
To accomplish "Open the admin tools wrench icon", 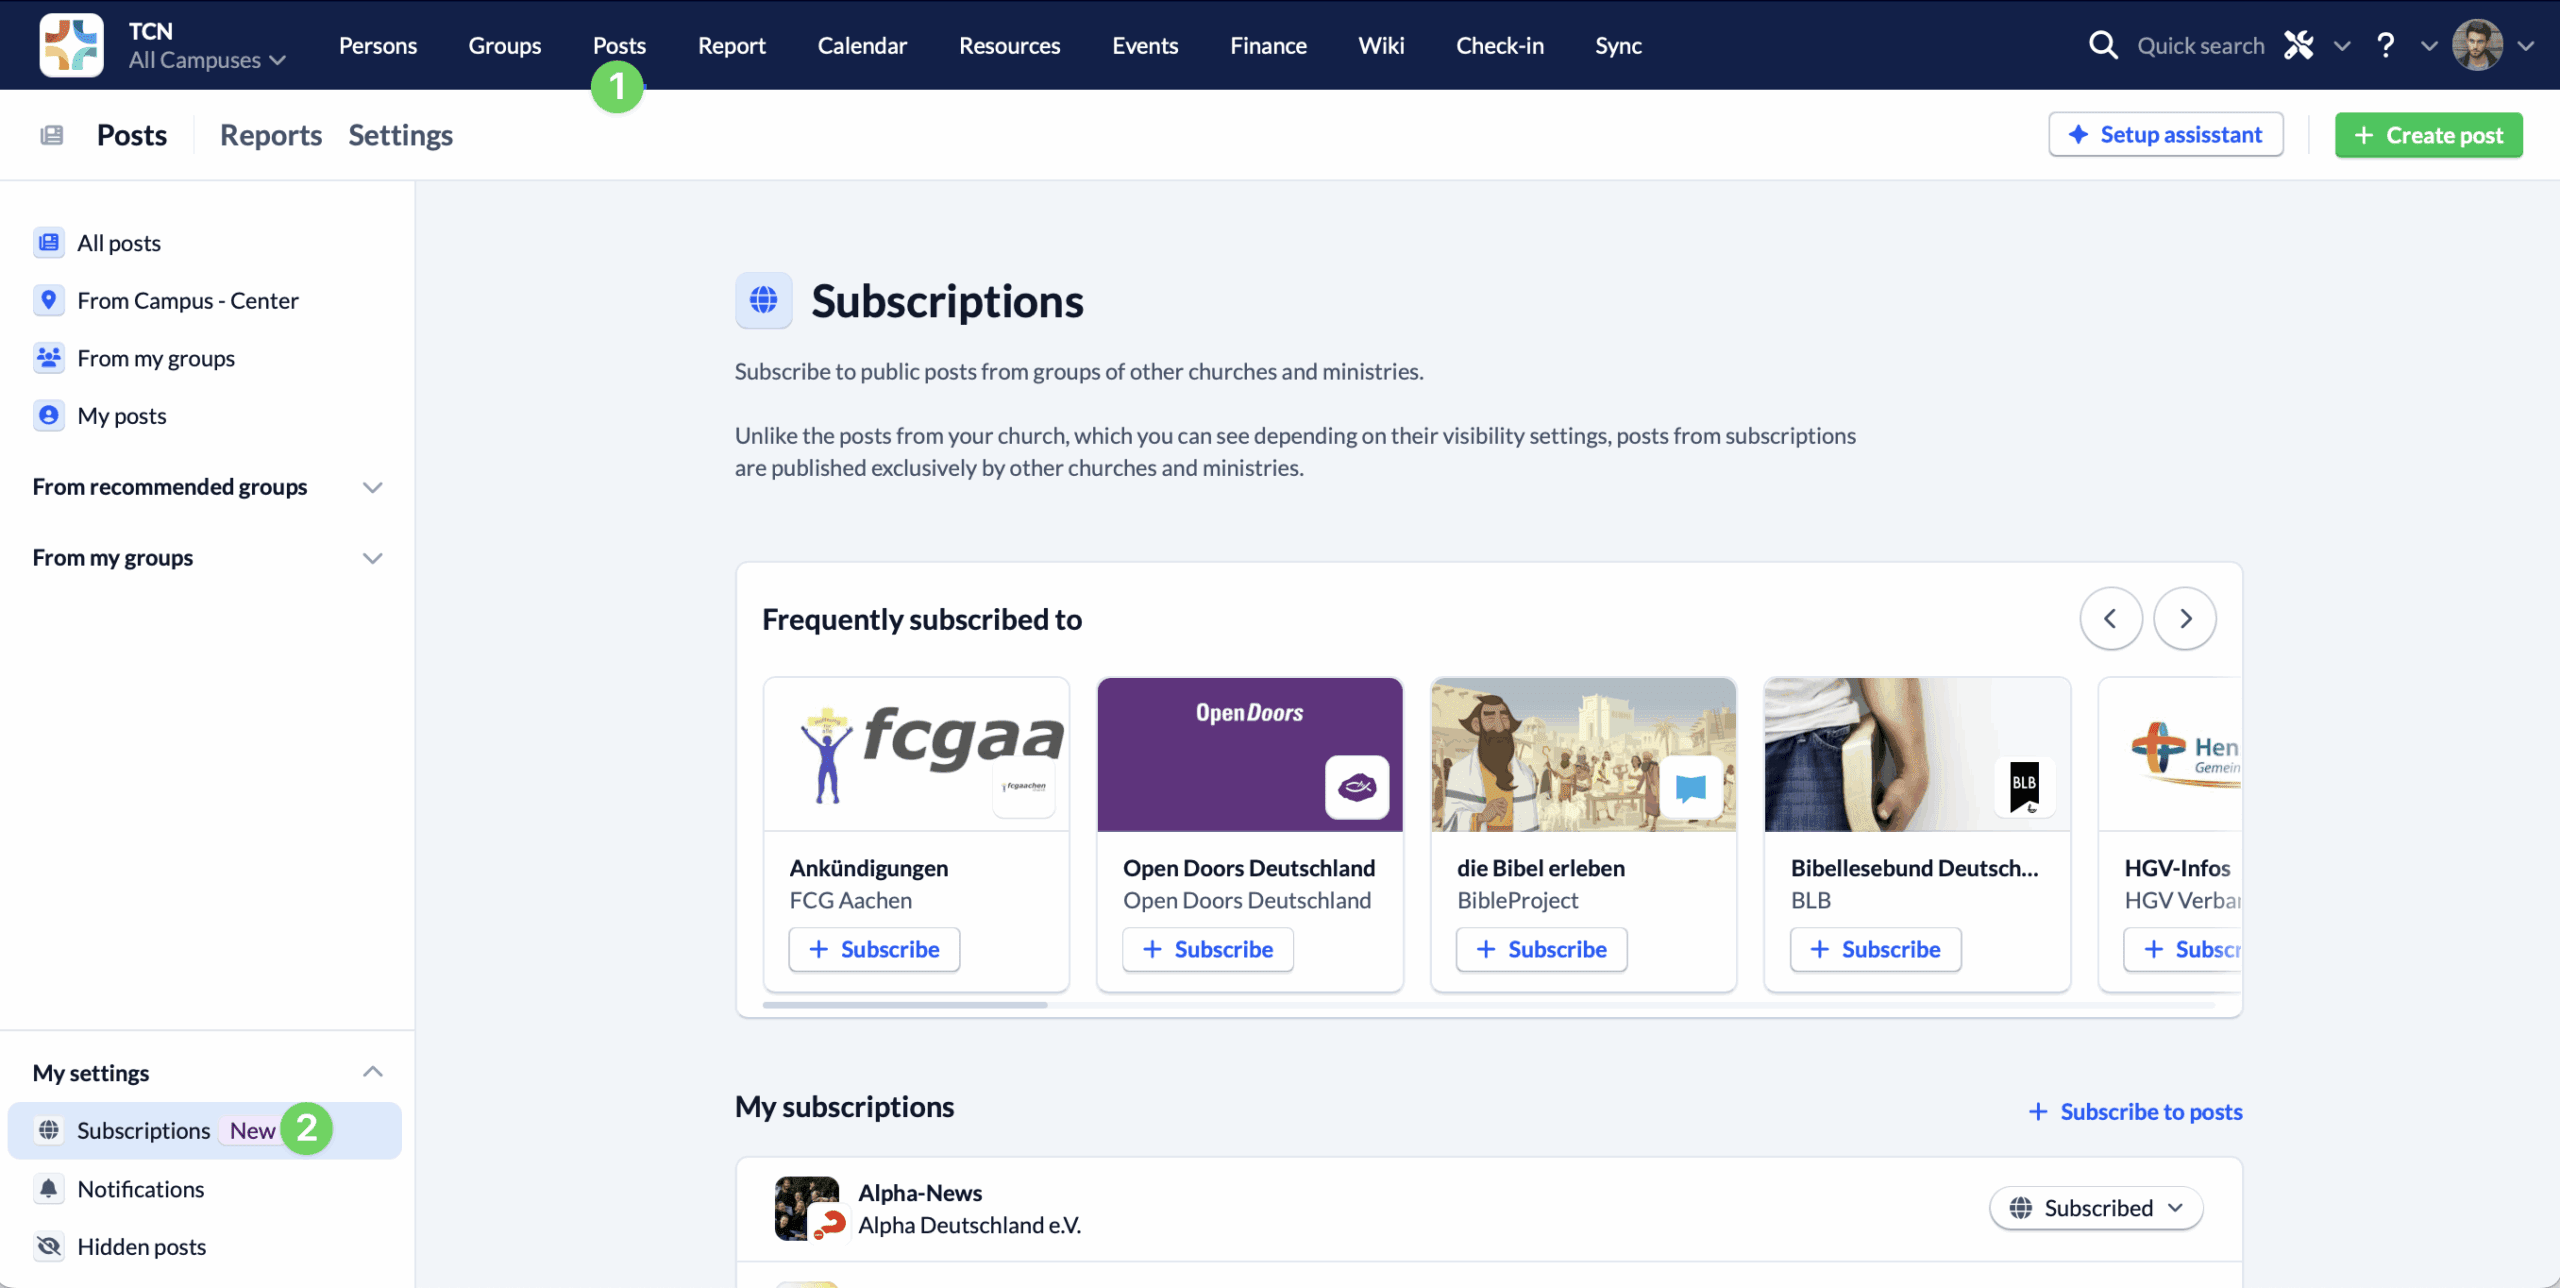I will [2298, 45].
